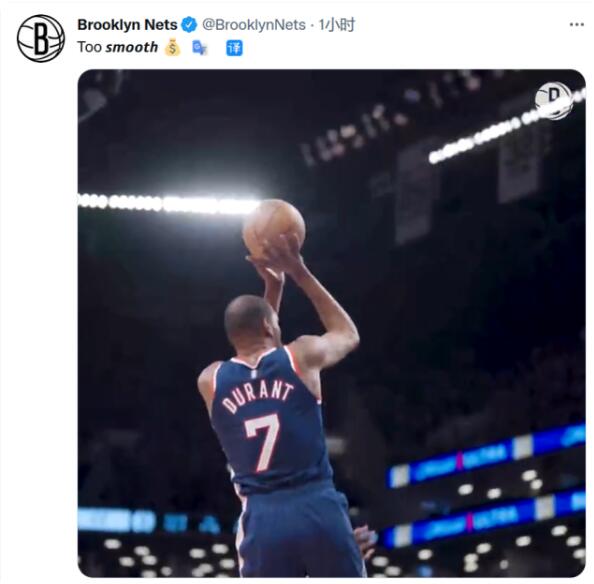Click the Nets watermark logo inside the video
594x584 pixels.
(x=554, y=101)
